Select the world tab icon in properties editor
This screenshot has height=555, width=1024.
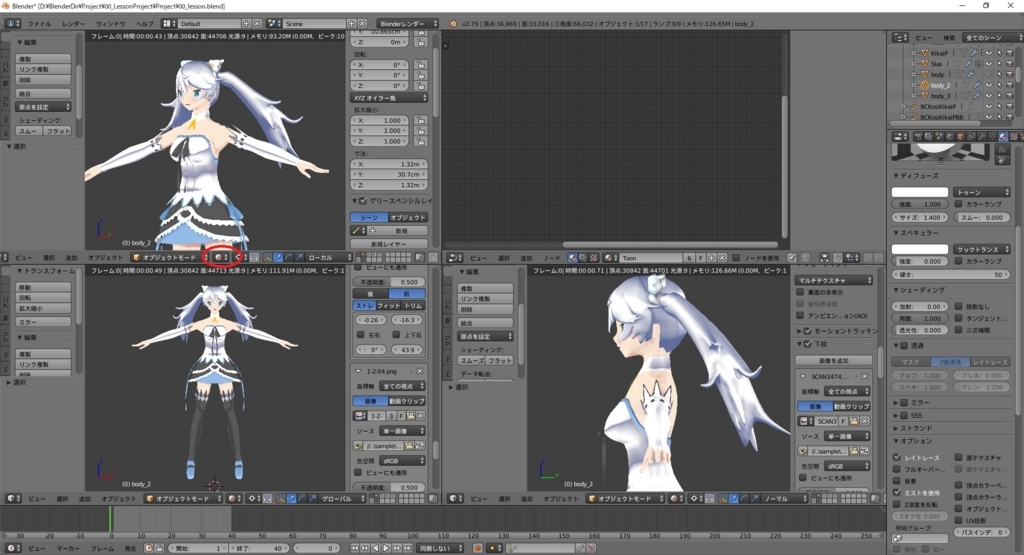pyautogui.click(x=950, y=136)
